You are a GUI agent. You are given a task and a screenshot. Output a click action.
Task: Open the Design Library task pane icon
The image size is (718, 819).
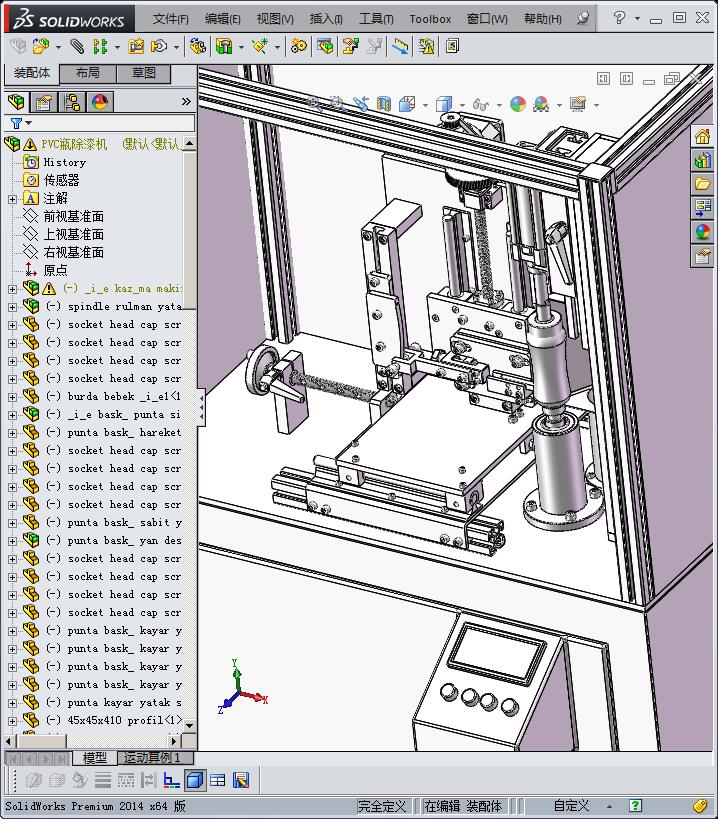coord(702,160)
